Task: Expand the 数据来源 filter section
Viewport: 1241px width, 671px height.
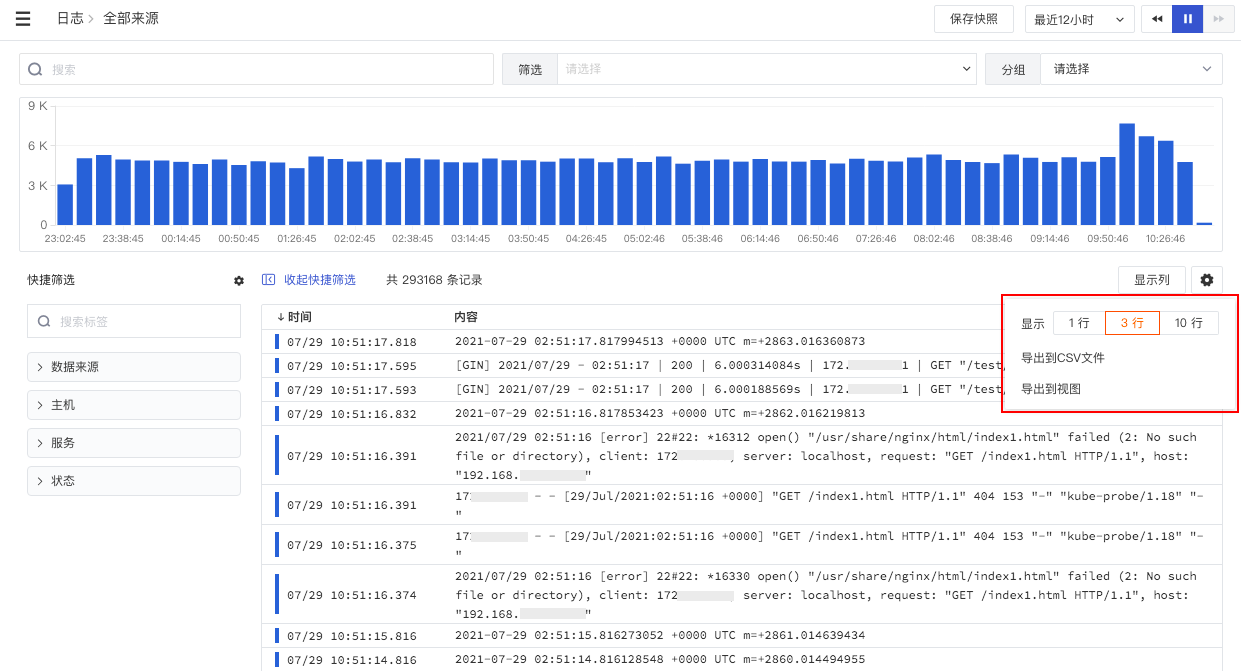Action: coord(134,367)
